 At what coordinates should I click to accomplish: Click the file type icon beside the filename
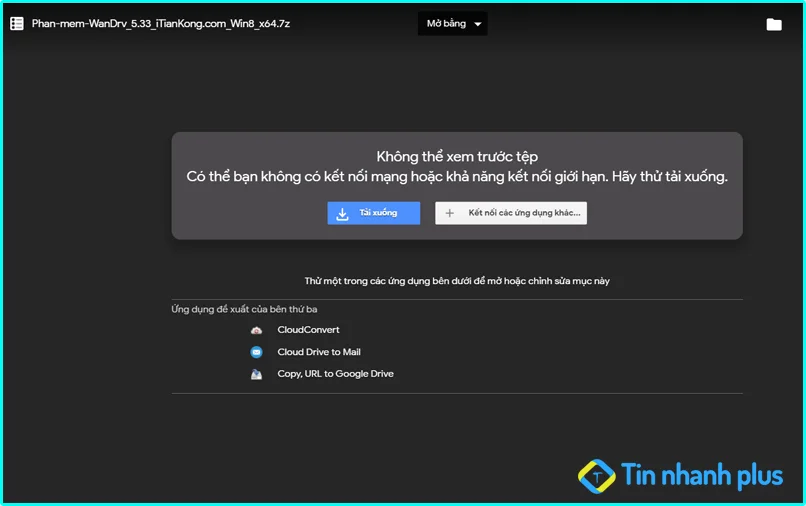[x=16, y=24]
